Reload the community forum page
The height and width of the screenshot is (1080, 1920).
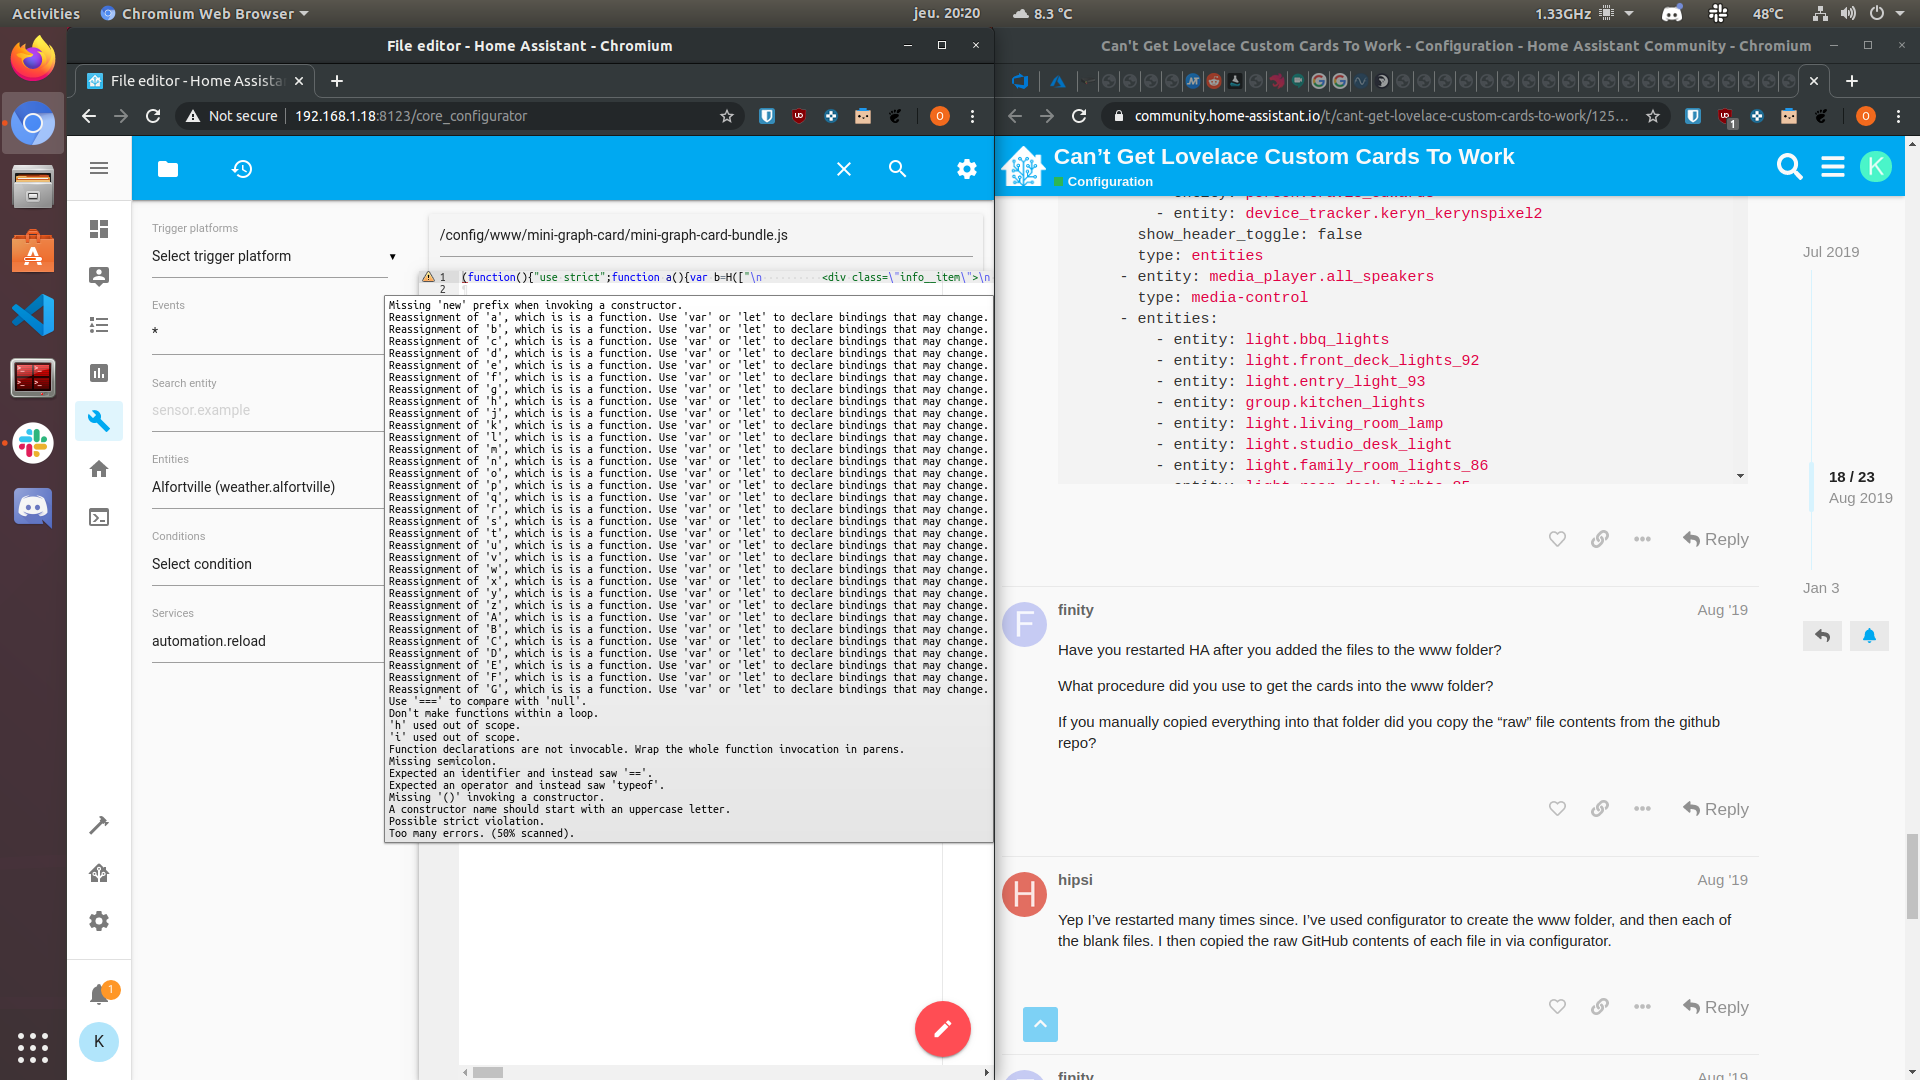click(x=1079, y=116)
